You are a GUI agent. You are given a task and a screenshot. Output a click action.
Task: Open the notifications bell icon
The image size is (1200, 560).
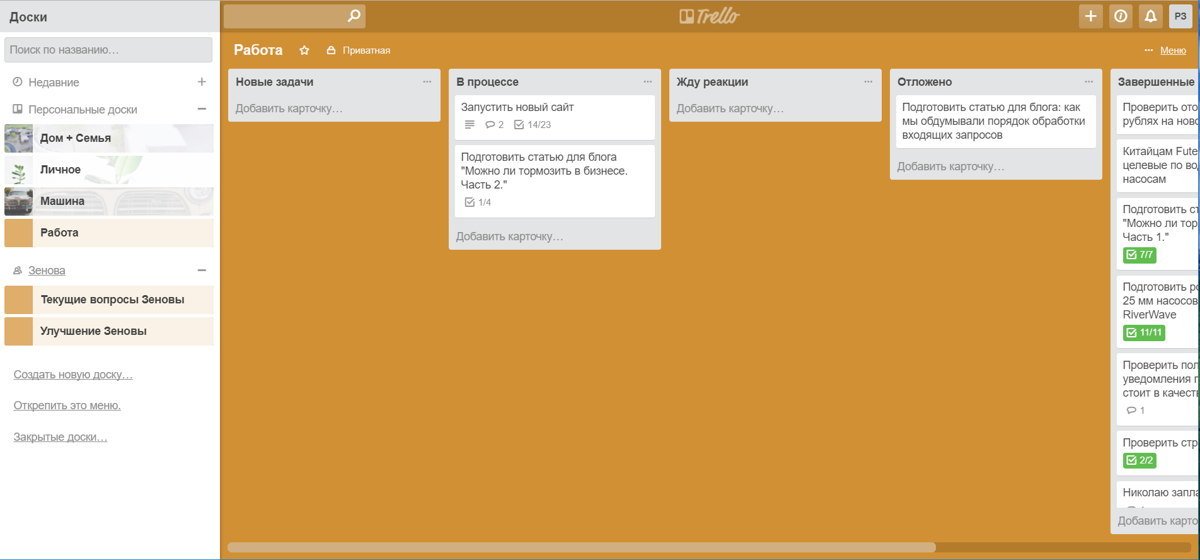[x=1150, y=16]
